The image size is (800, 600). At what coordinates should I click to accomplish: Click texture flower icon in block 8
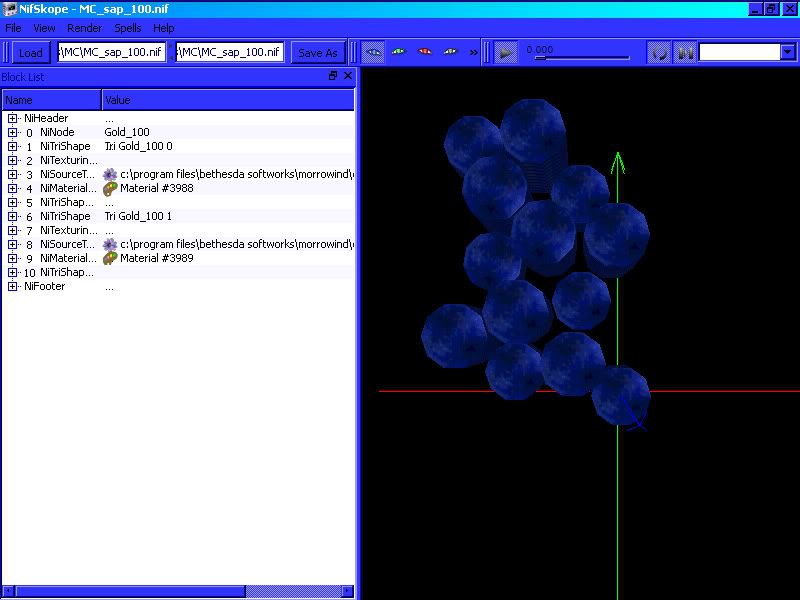(110, 244)
